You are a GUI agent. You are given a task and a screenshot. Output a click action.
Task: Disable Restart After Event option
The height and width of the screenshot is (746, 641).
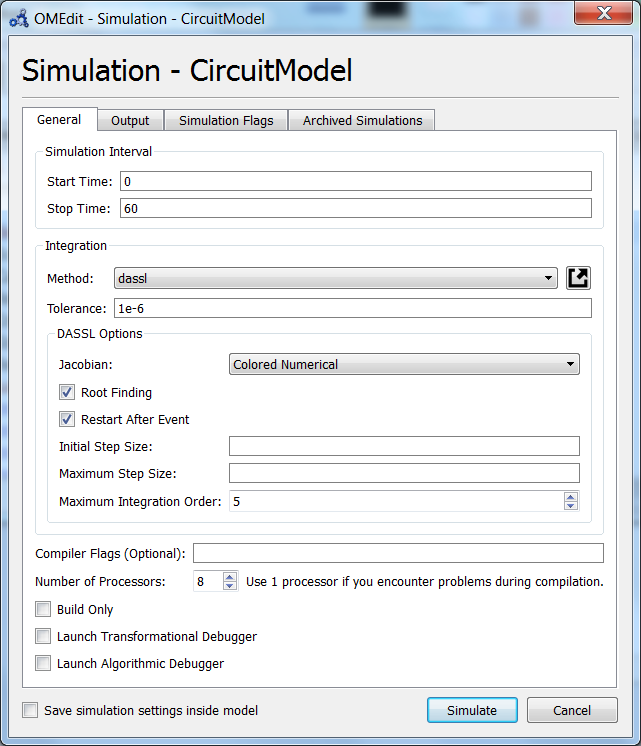[67, 420]
